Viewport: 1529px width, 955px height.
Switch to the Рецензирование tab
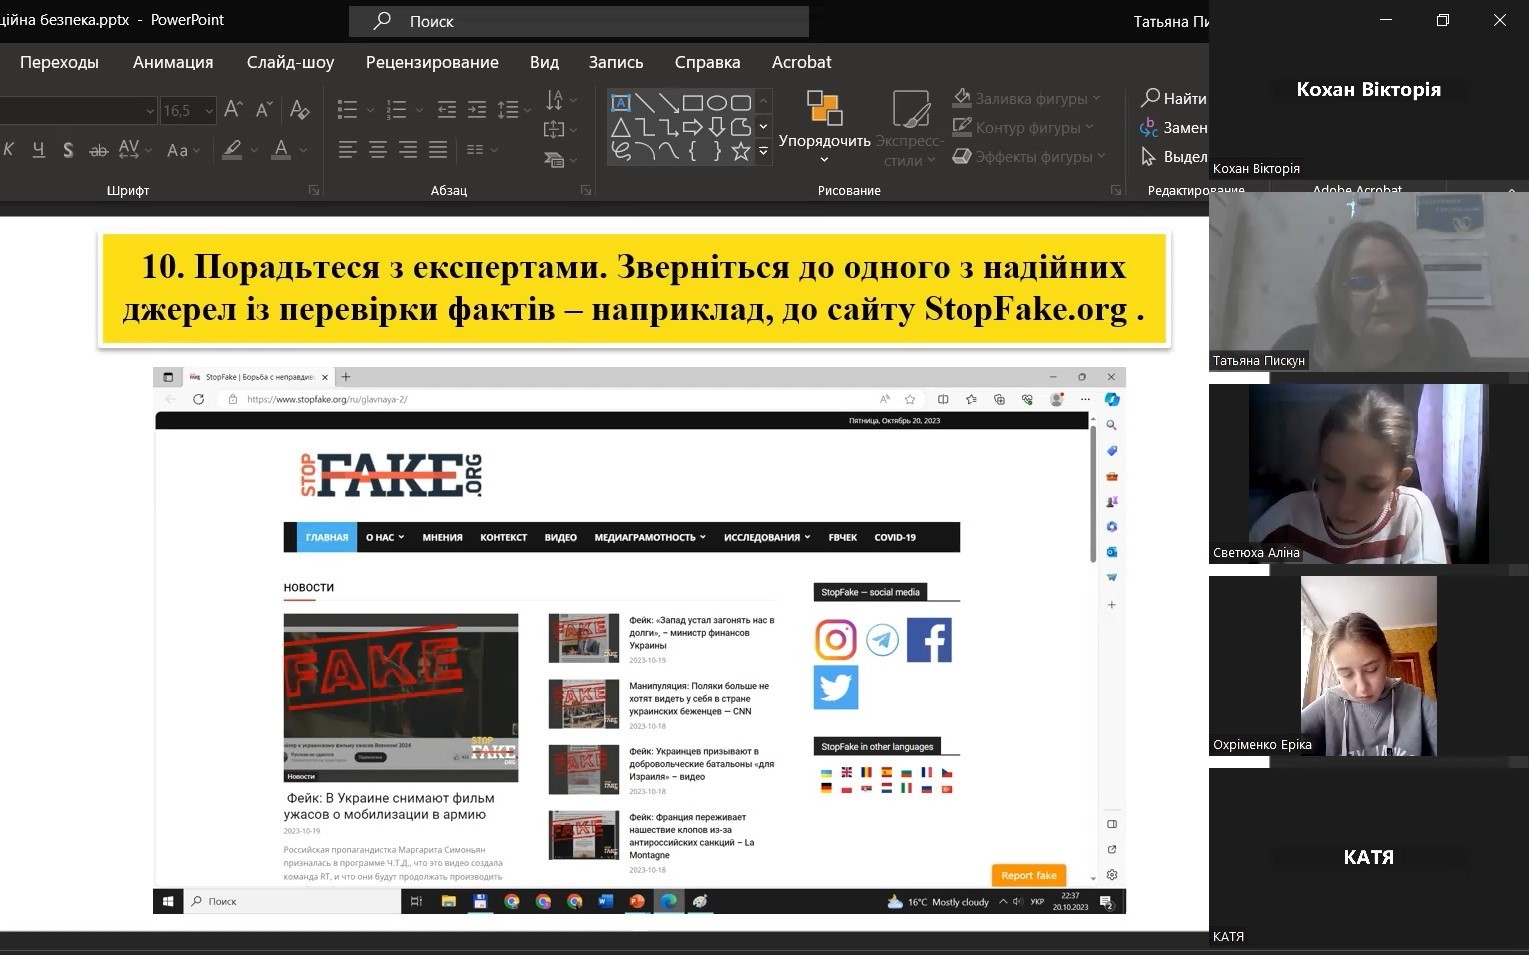tap(432, 62)
